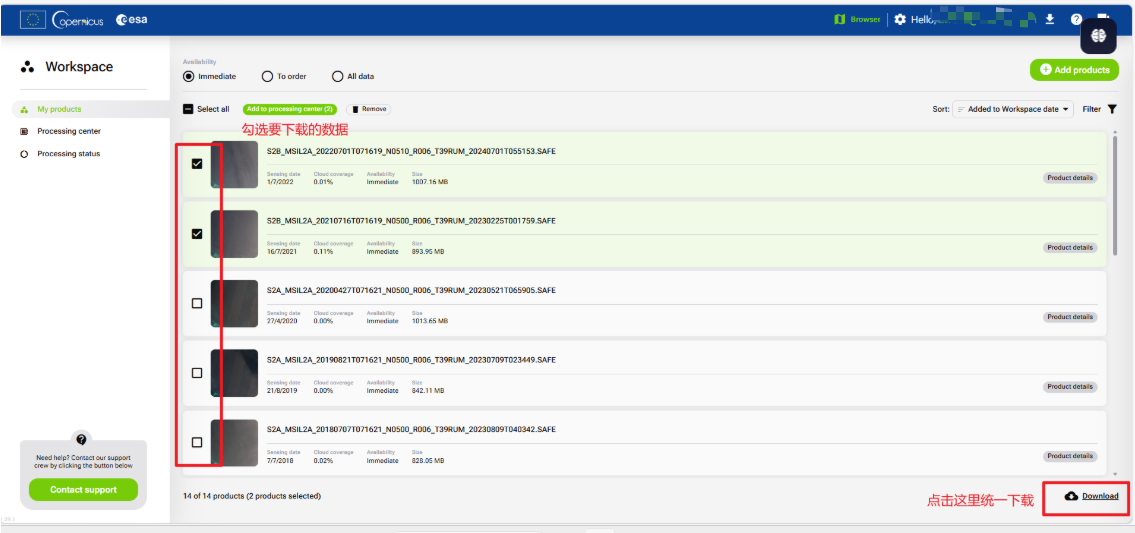This screenshot has width=1135, height=533.
Task: Click product name S2A_MSIL2A_20180707T071621
Action: [x=411, y=429]
